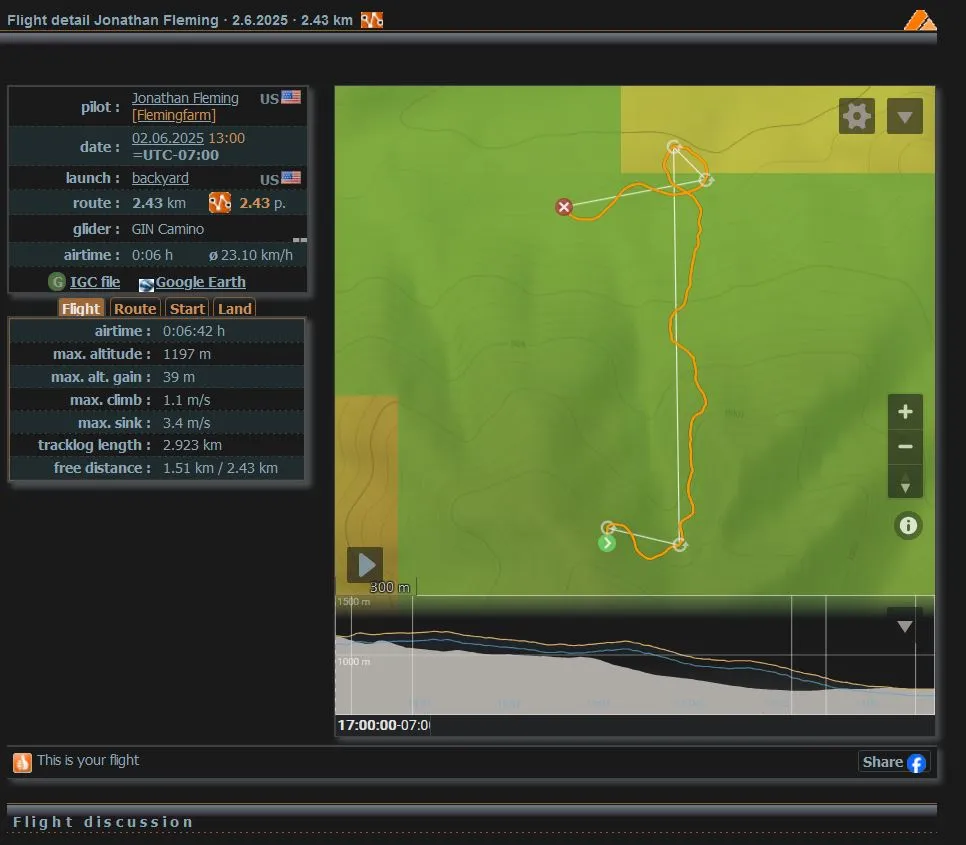Switch to the Route tab
This screenshot has height=845, width=966.
point(135,308)
